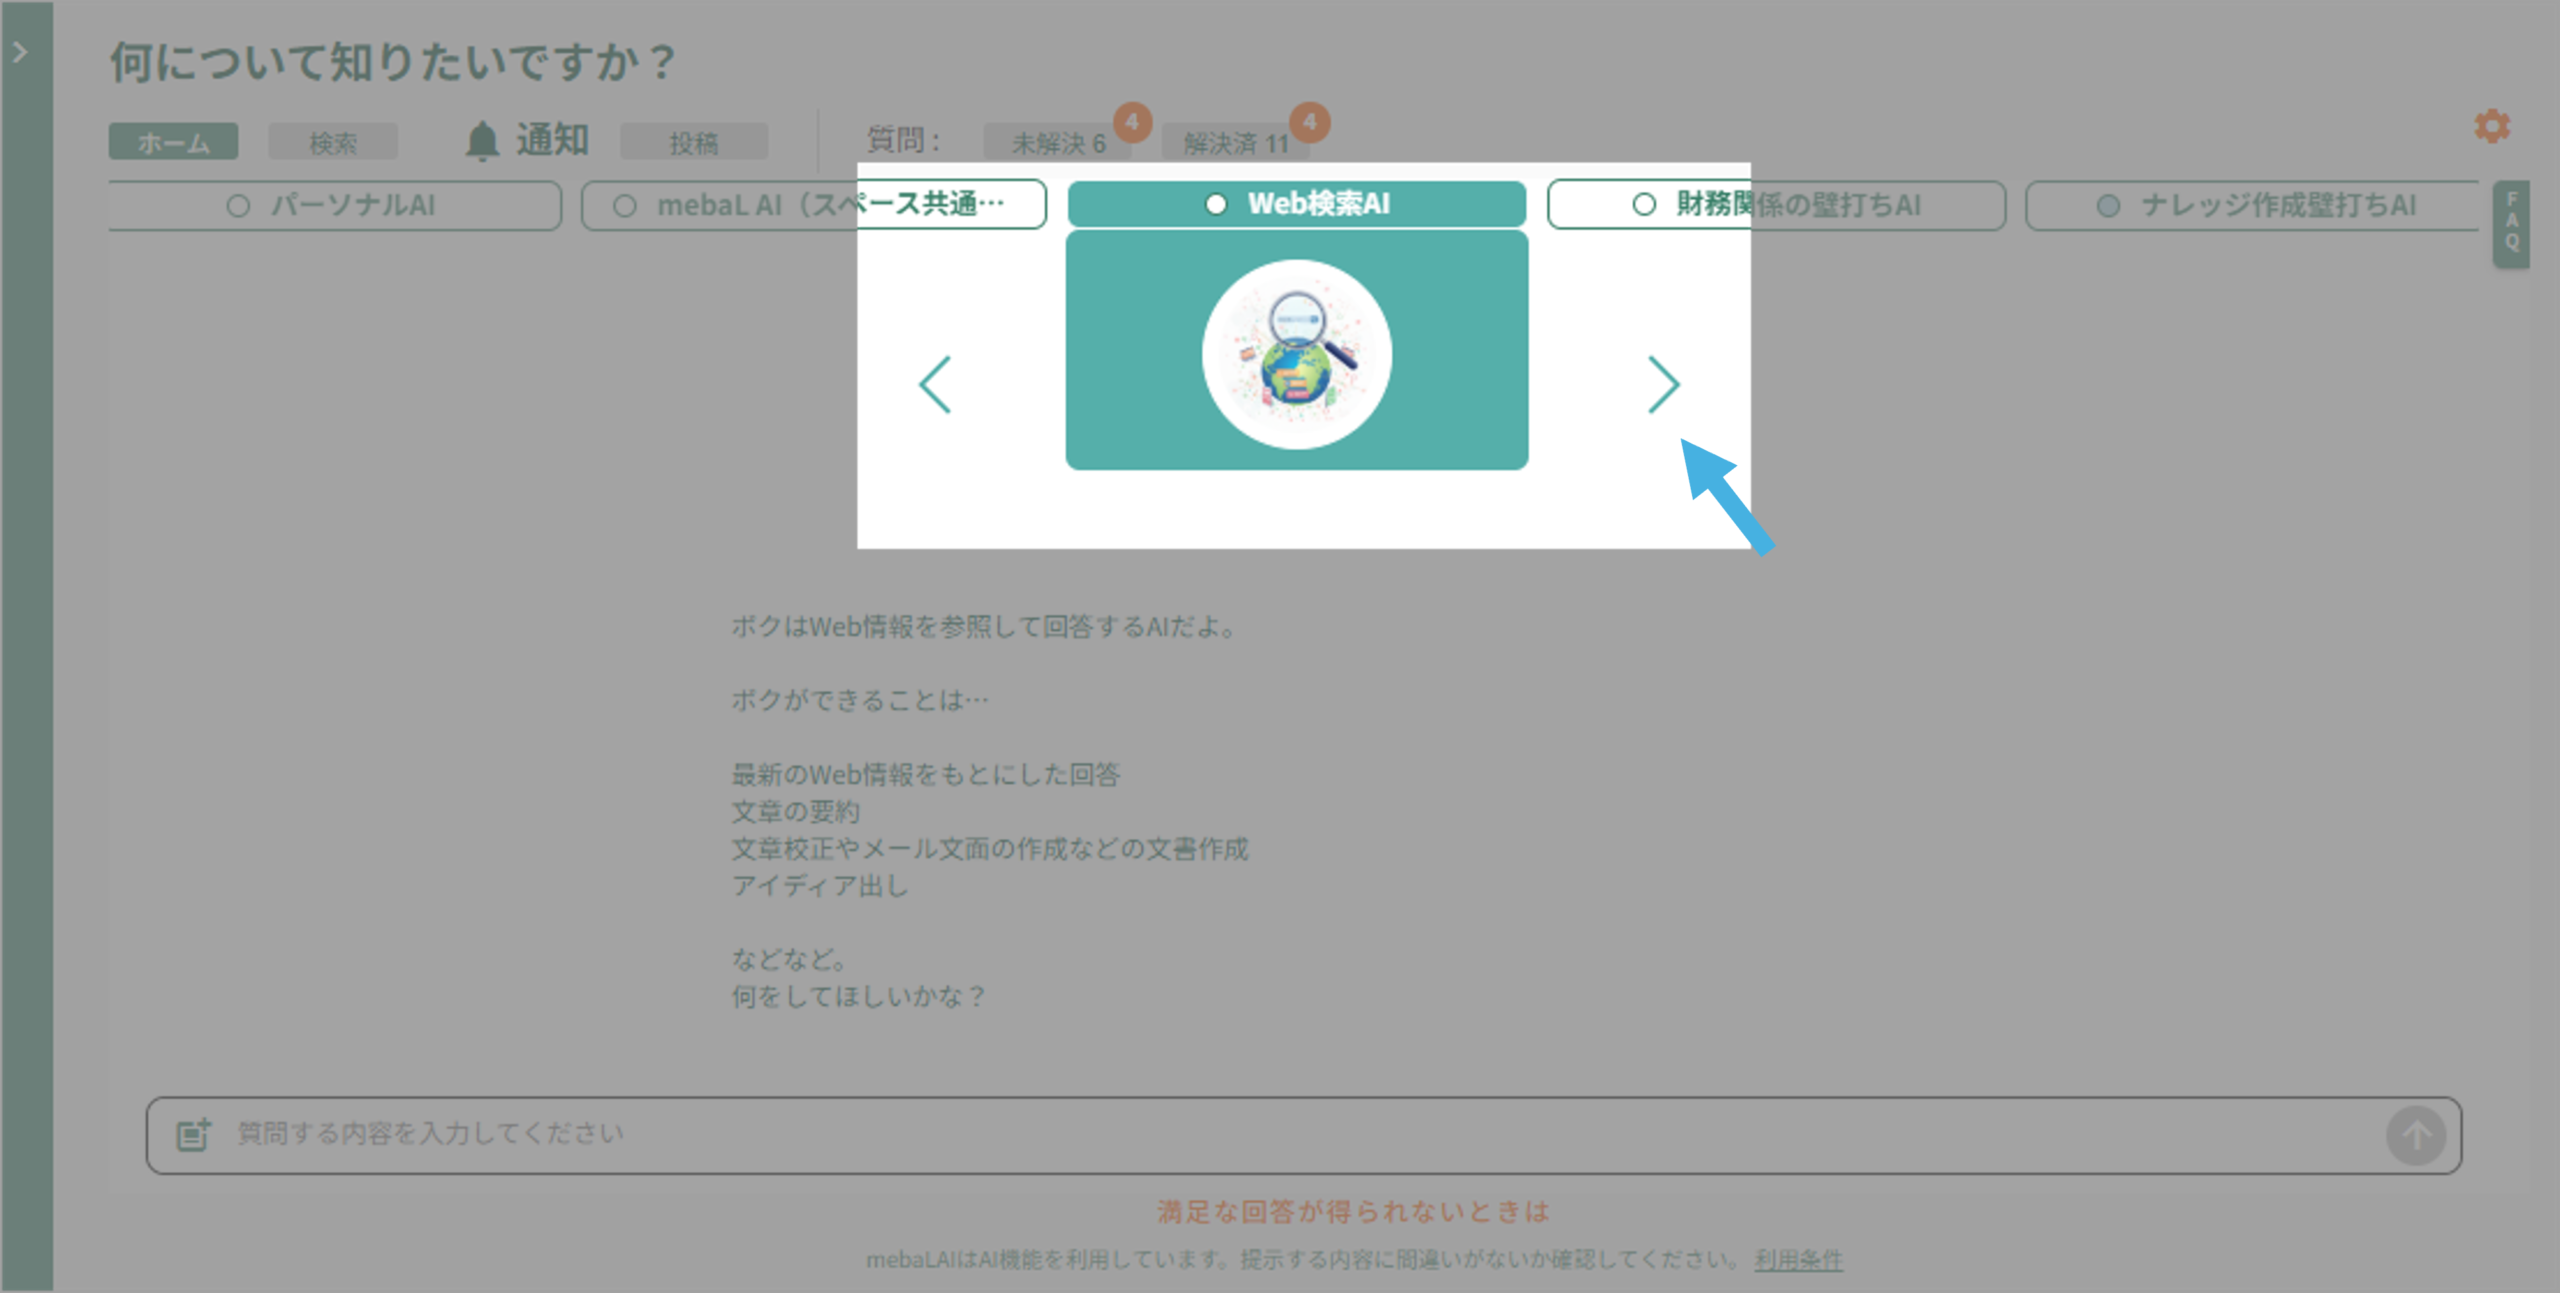This screenshot has height=1293, width=2560.
Task: Click badge on 未解決 questions
Action: click(1132, 122)
